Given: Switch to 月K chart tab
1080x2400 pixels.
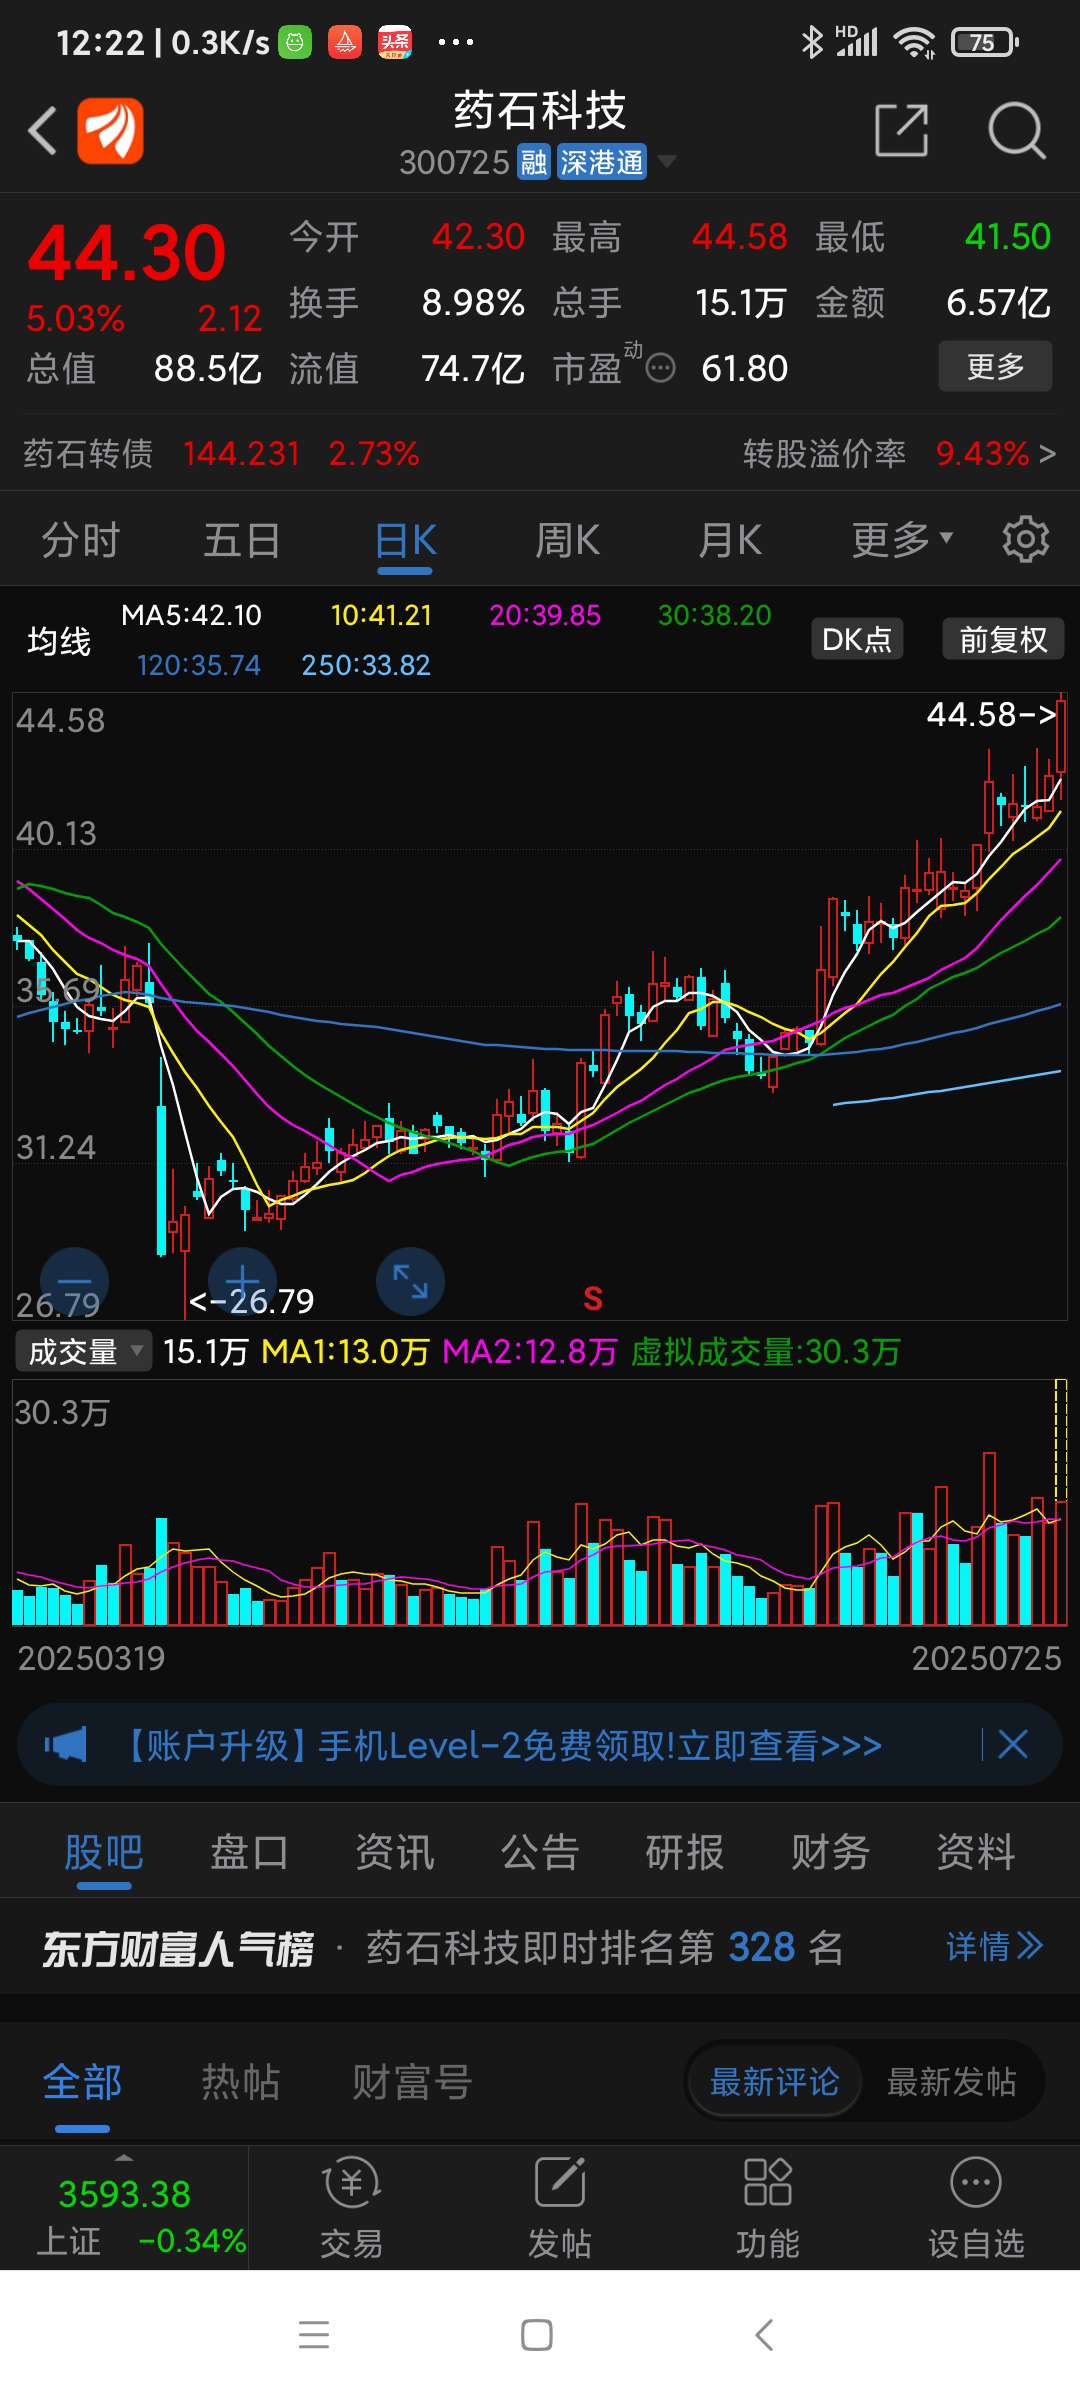Looking at the screenshot, I should tap(730, 540).
